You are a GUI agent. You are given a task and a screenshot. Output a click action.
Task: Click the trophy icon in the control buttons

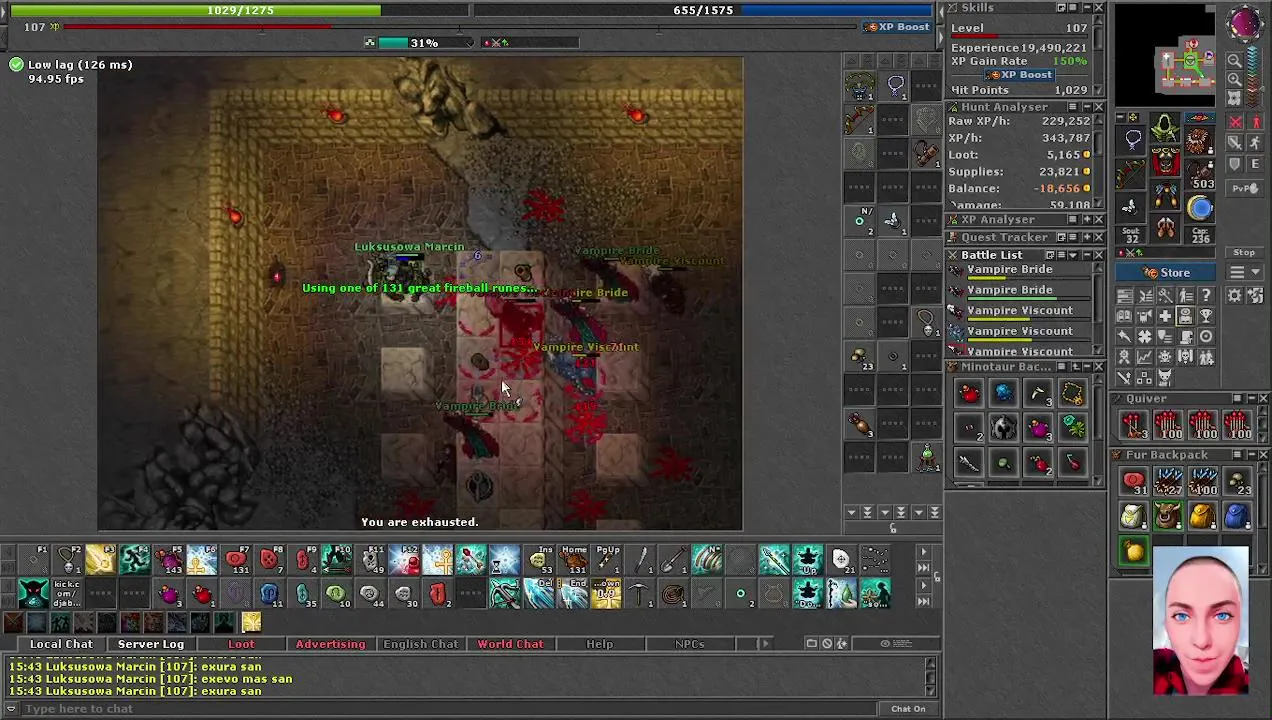click(1207, 316)
